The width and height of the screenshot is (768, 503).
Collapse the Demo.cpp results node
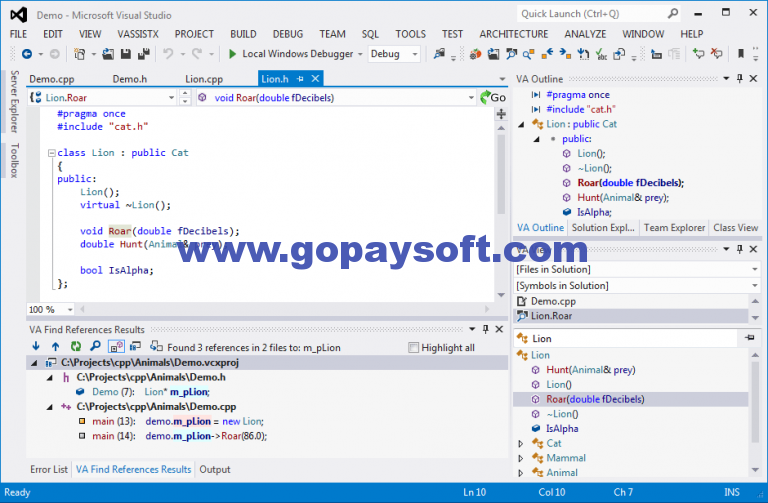(49, 407)
